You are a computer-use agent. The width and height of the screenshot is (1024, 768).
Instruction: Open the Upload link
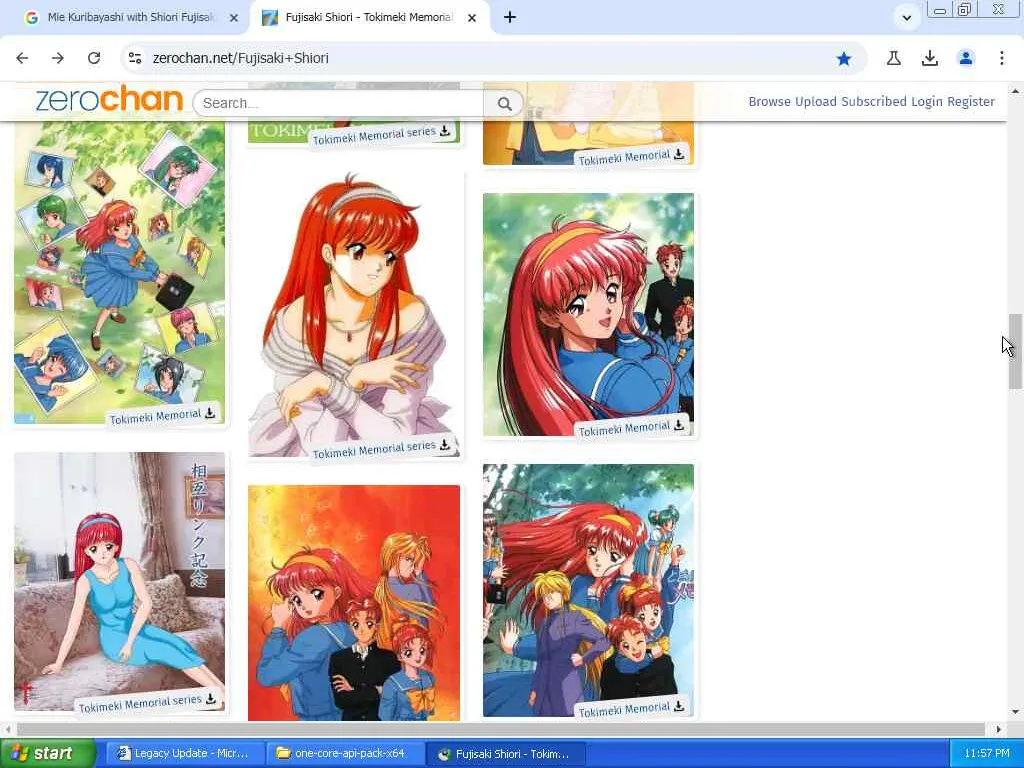click(816, 102)
